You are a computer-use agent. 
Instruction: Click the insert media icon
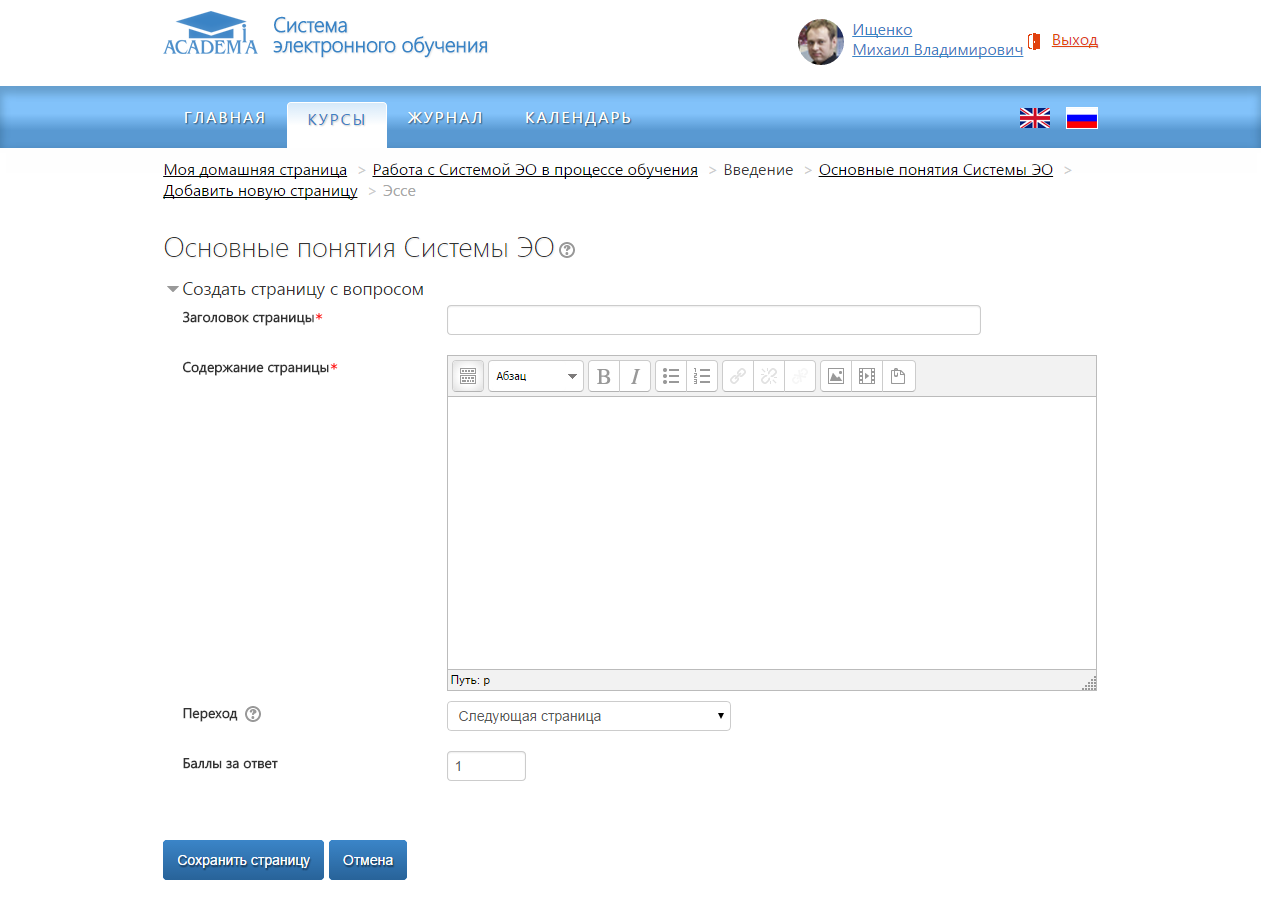[867, 376]
